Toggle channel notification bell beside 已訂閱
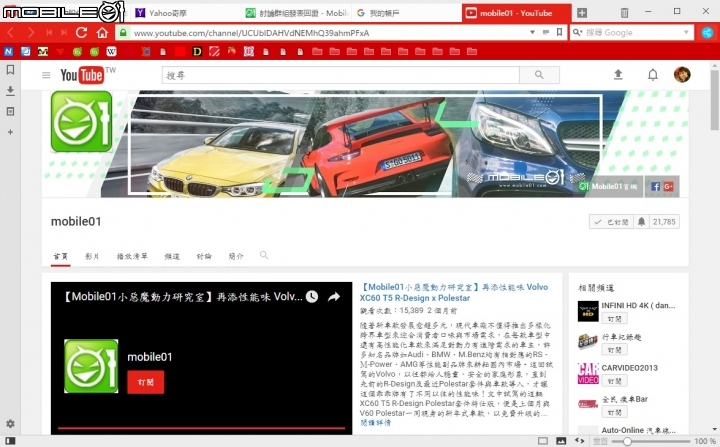 coord(641,222)
